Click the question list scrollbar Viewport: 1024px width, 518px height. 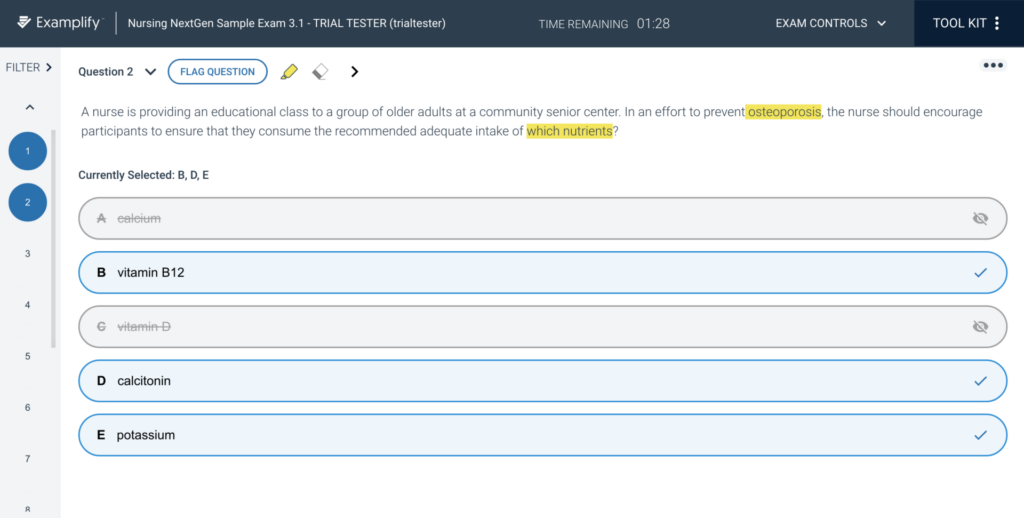point(53,238)
